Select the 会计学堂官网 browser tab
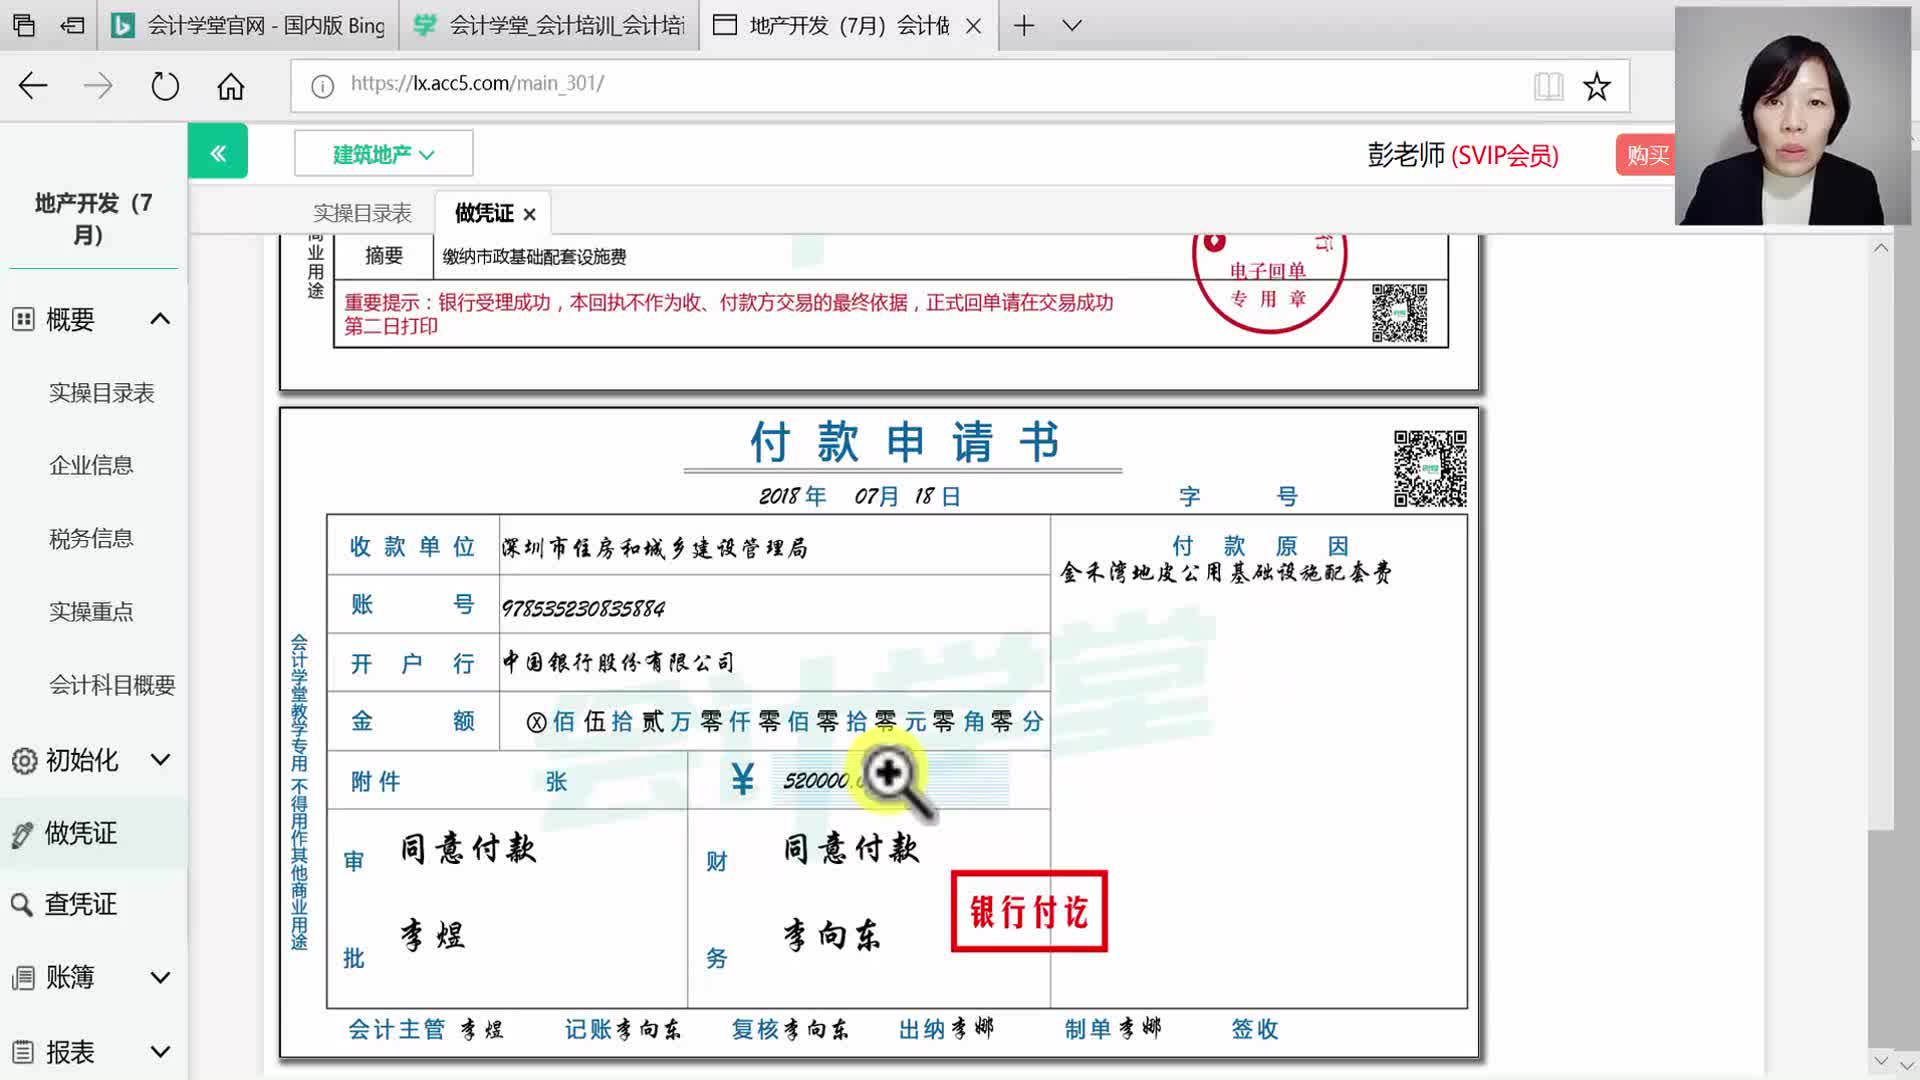1920x1080 pixels. tap(248, 26)
